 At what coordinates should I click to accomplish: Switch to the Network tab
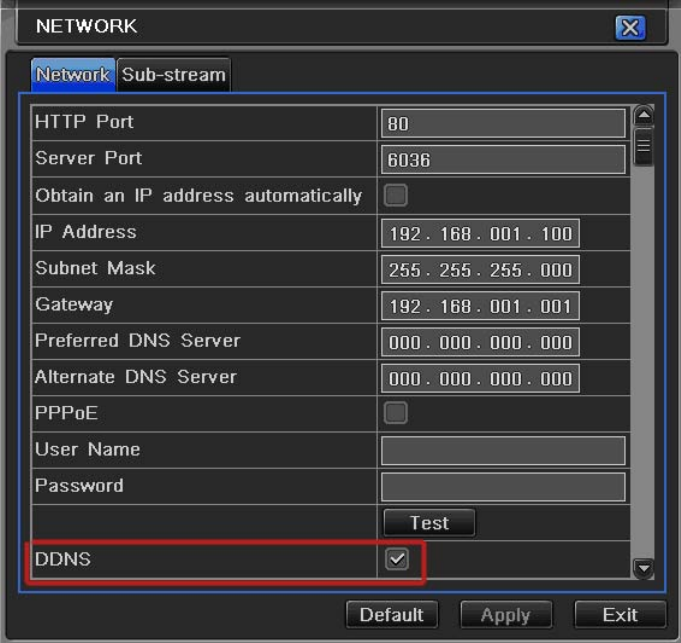click(x=73, y=75)
